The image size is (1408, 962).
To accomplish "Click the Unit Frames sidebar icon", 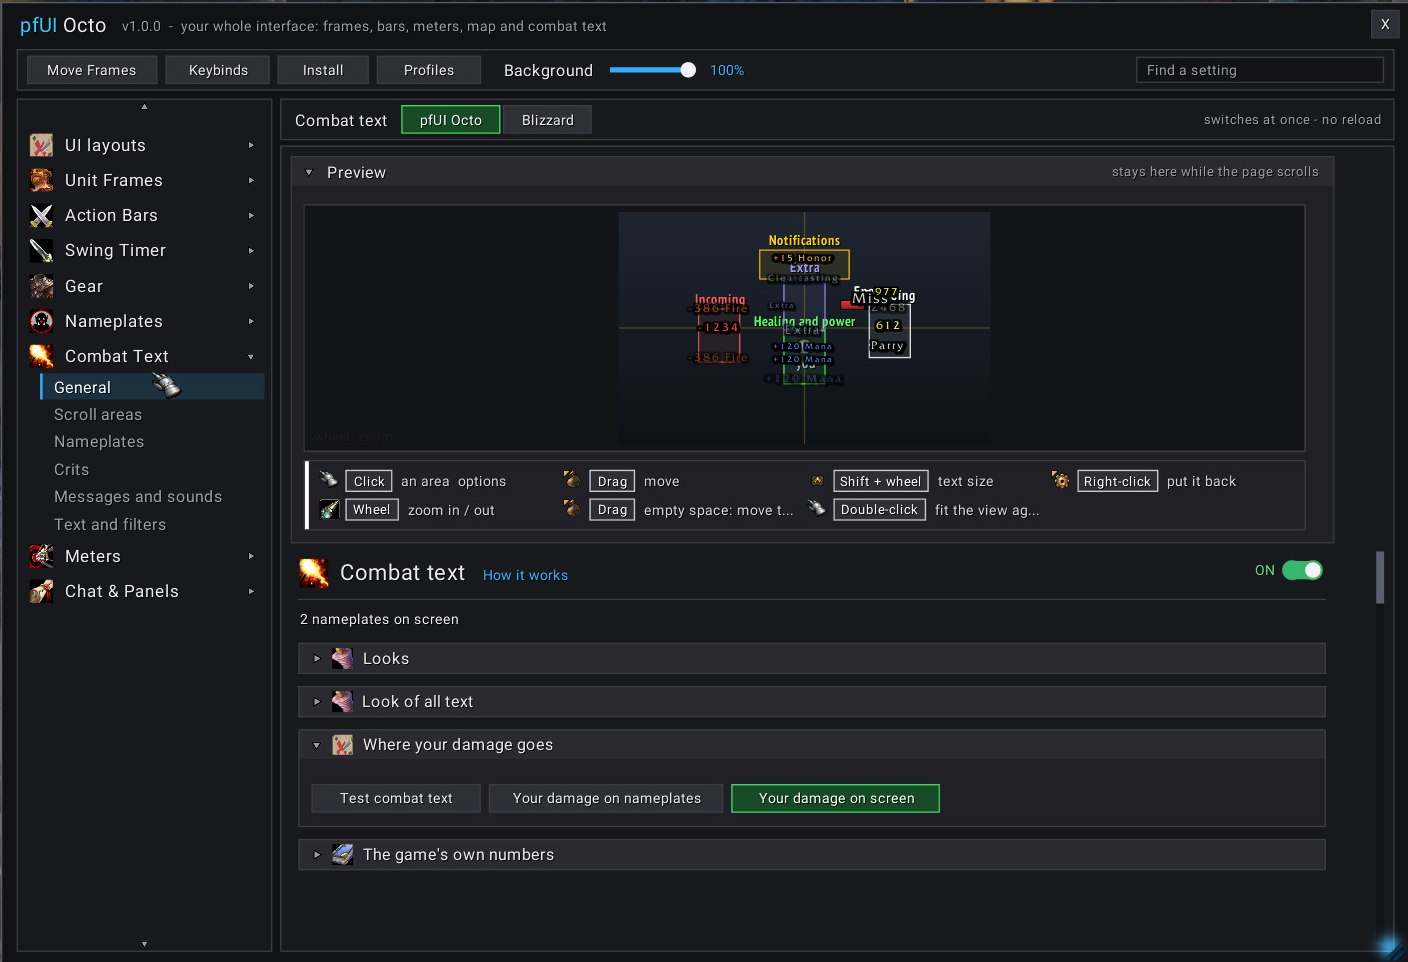I will click(x=41, y=180).
